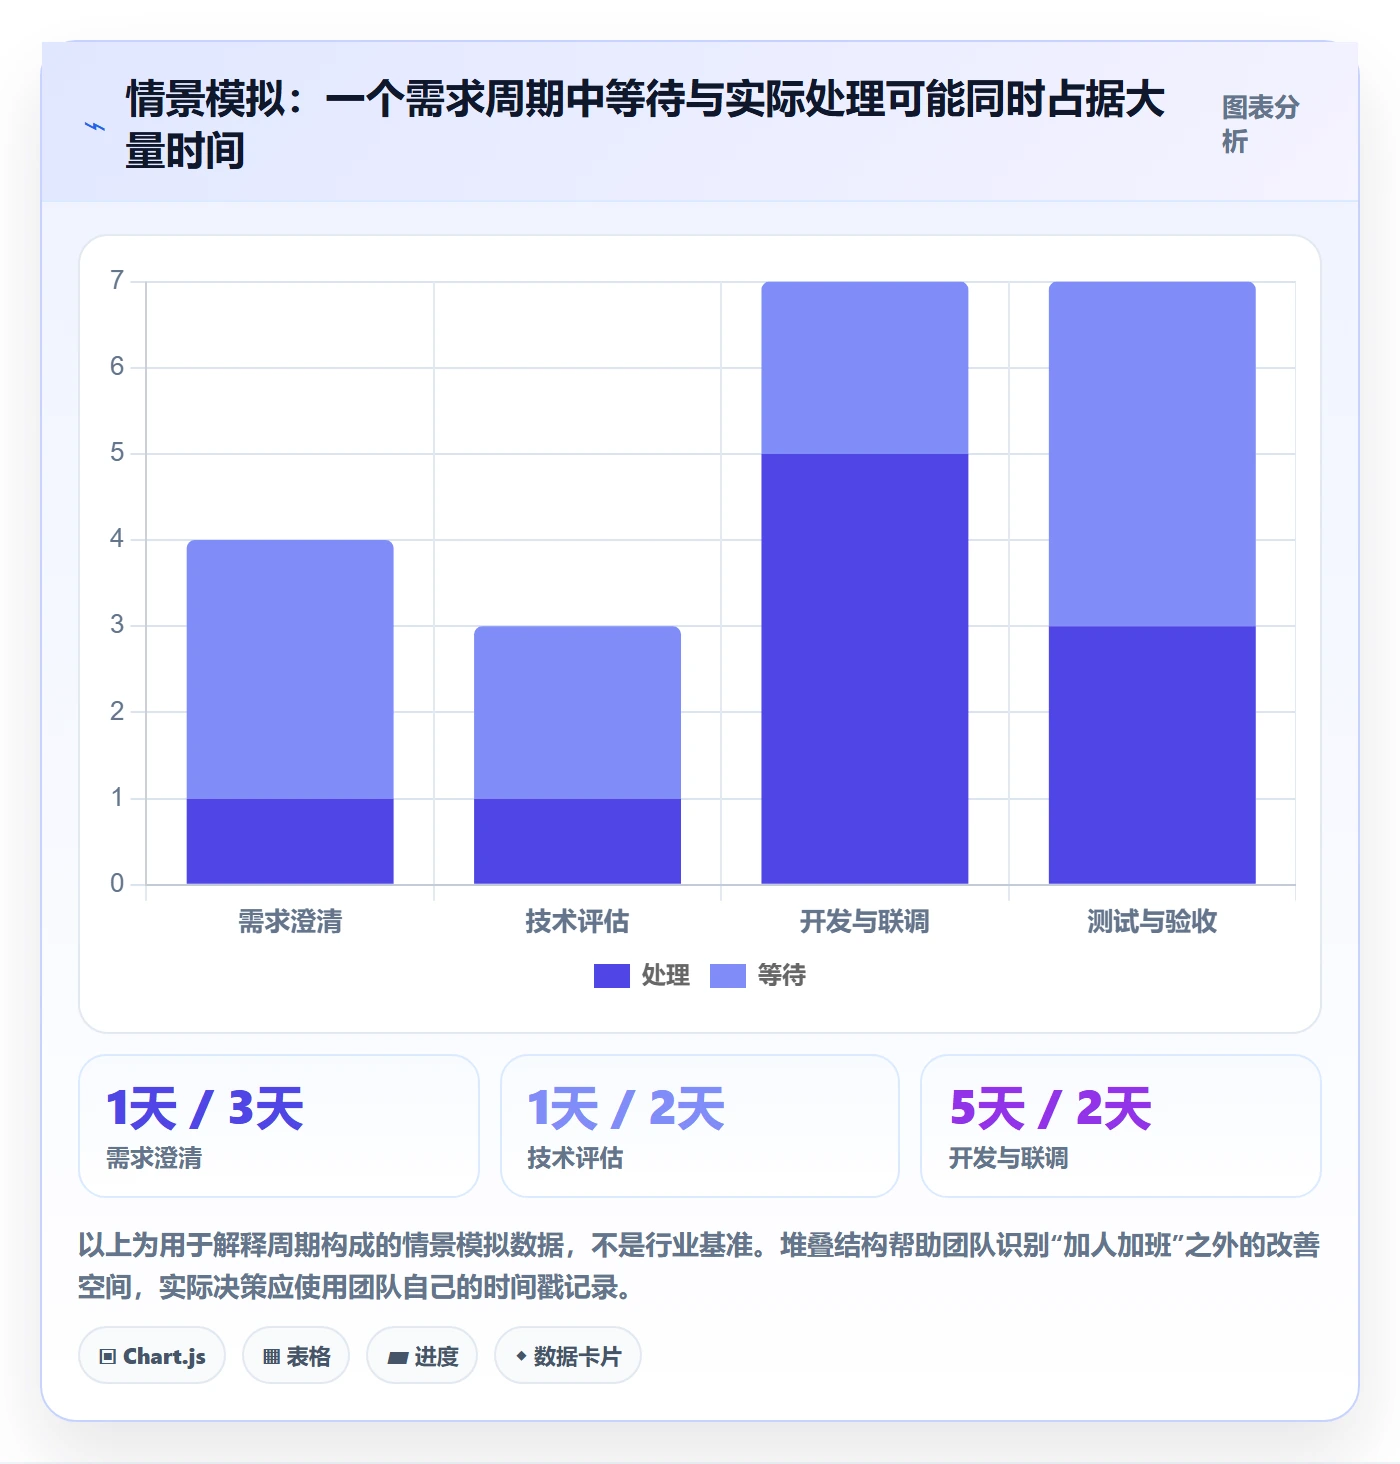
Task: Click the explanatory paragraph starting 以上为用于解释
Action: [x=699, y=1266]
